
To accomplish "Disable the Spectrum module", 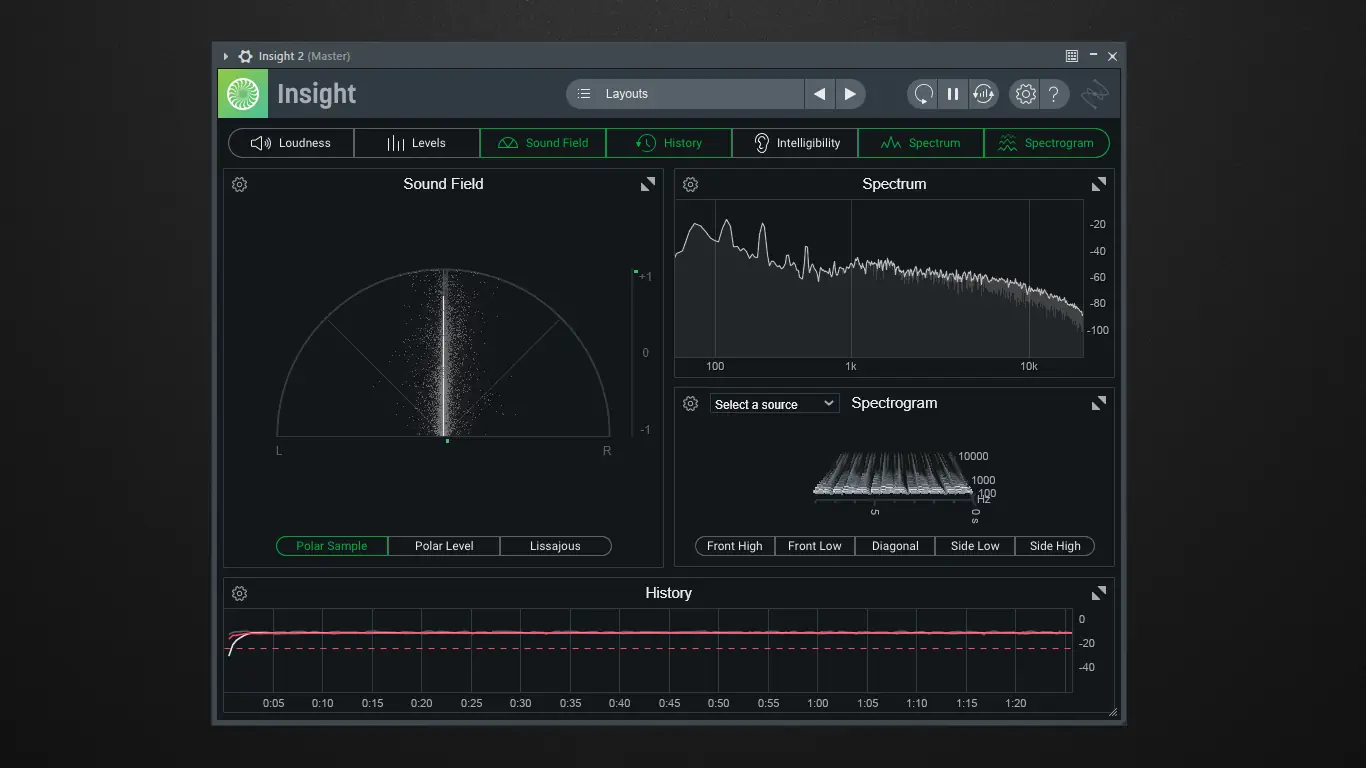I will [x=921, y=143].
